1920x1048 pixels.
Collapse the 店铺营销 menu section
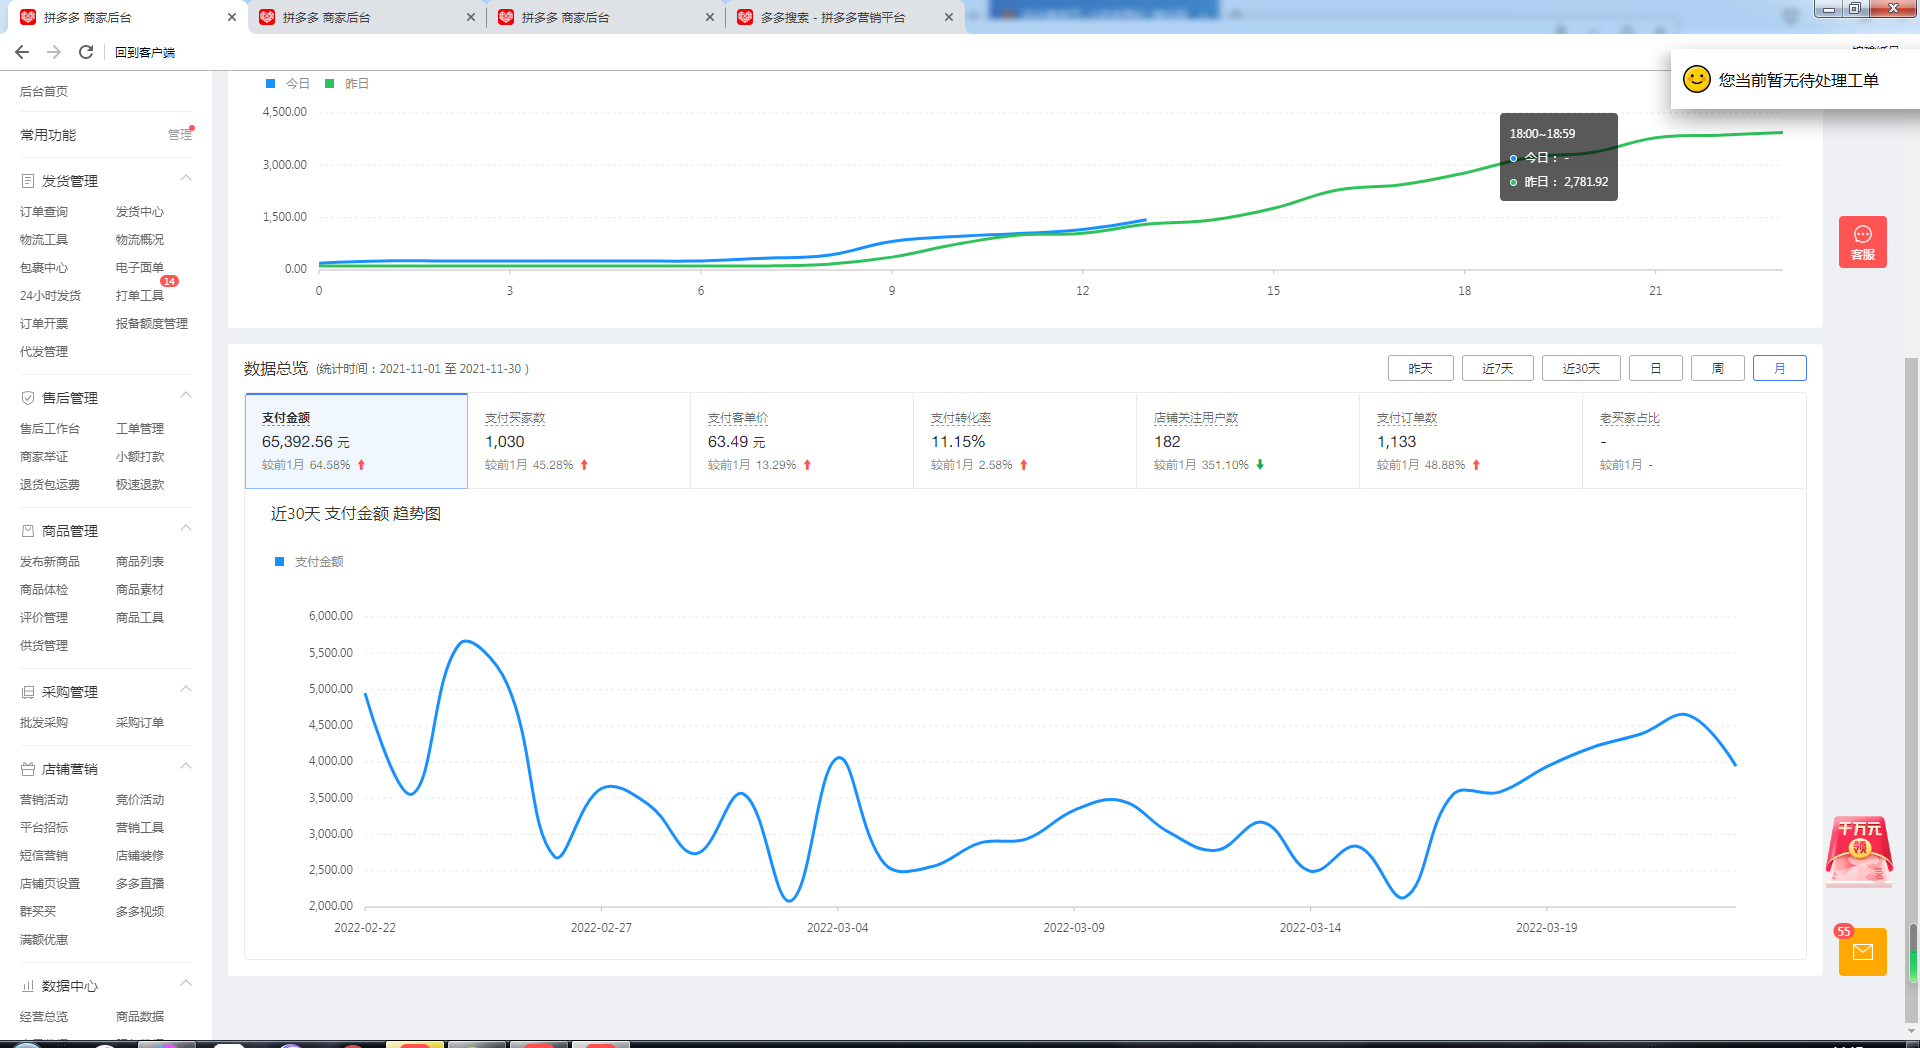click(x=185, y=767)
